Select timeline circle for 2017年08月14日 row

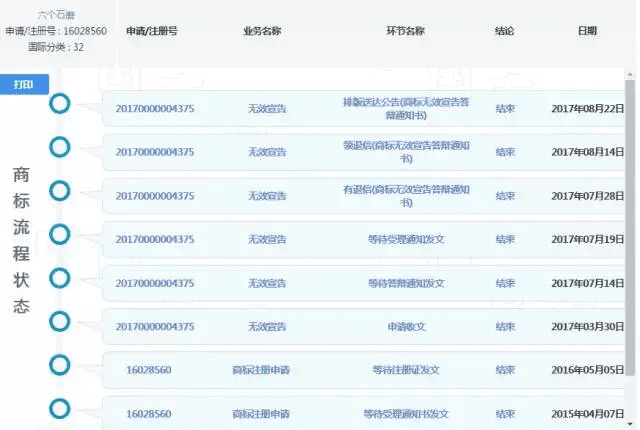coord(60,147)
